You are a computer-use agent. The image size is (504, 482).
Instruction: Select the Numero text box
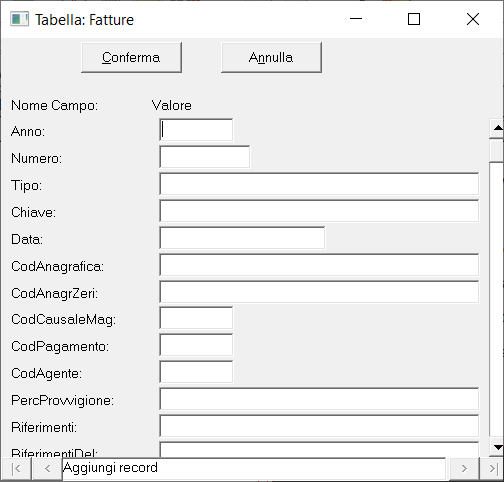pos(205,157)
